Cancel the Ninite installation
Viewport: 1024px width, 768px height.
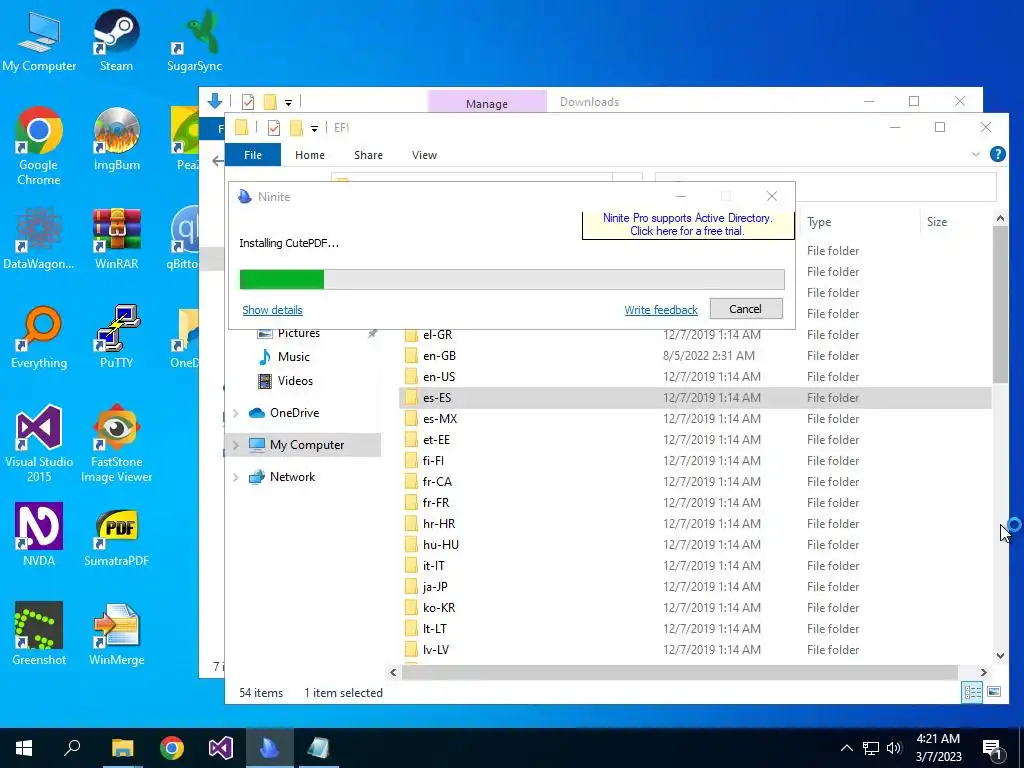tap(746, 309)
